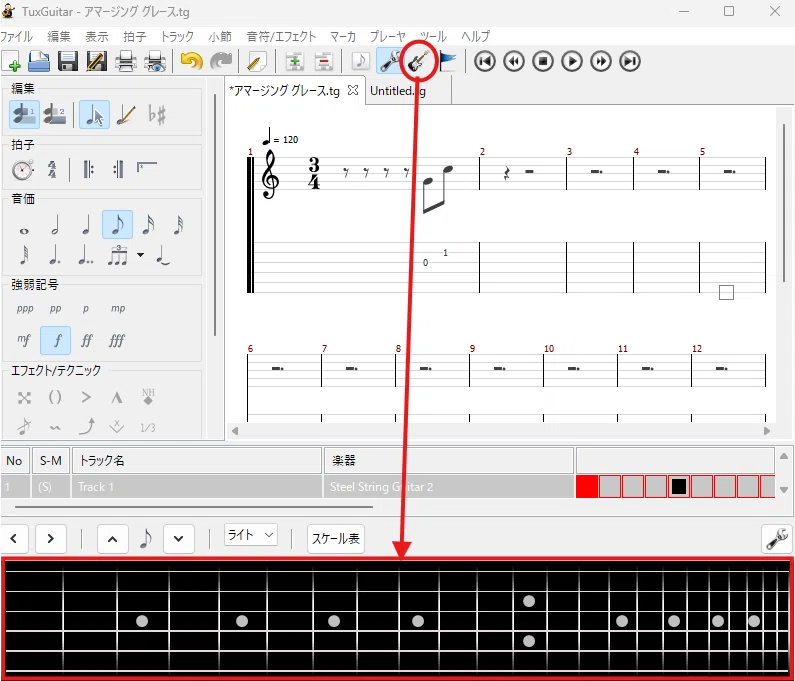Open time signature icon in 拍子
This screenshot has height=681, width=795.
point(52,169)
